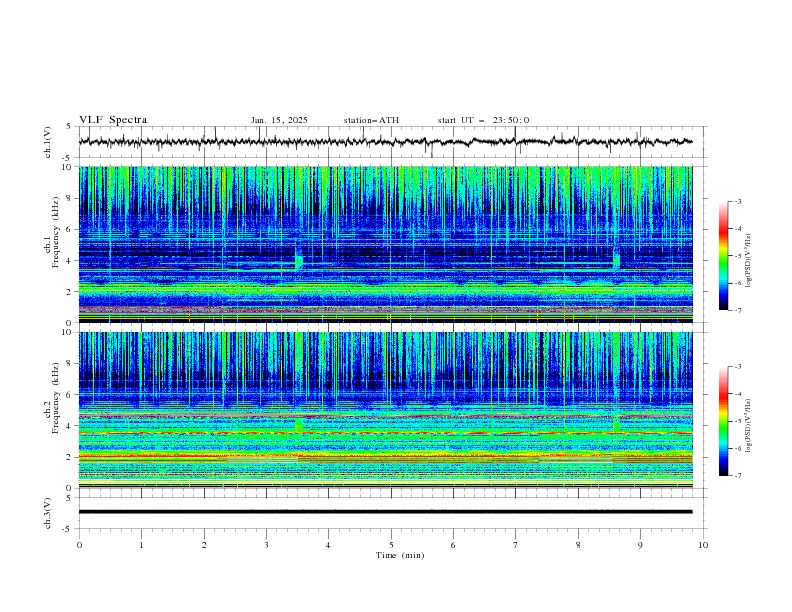Click the "-3" label on ch.1 colorbar
This screenshot has height=612, width=792.
[x=737, y=202]
